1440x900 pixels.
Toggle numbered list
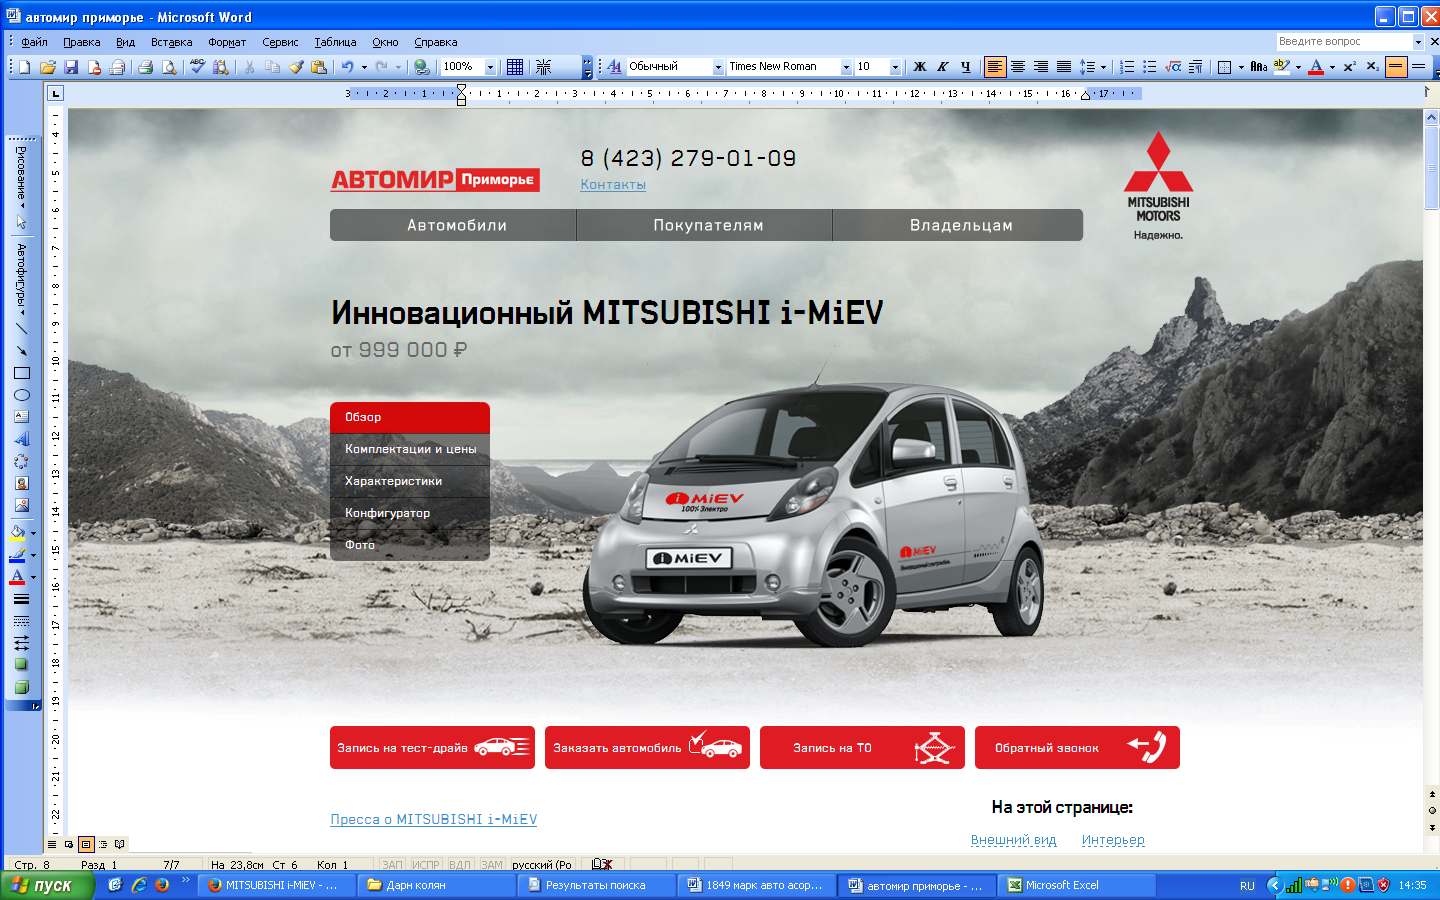[1127, 67]
